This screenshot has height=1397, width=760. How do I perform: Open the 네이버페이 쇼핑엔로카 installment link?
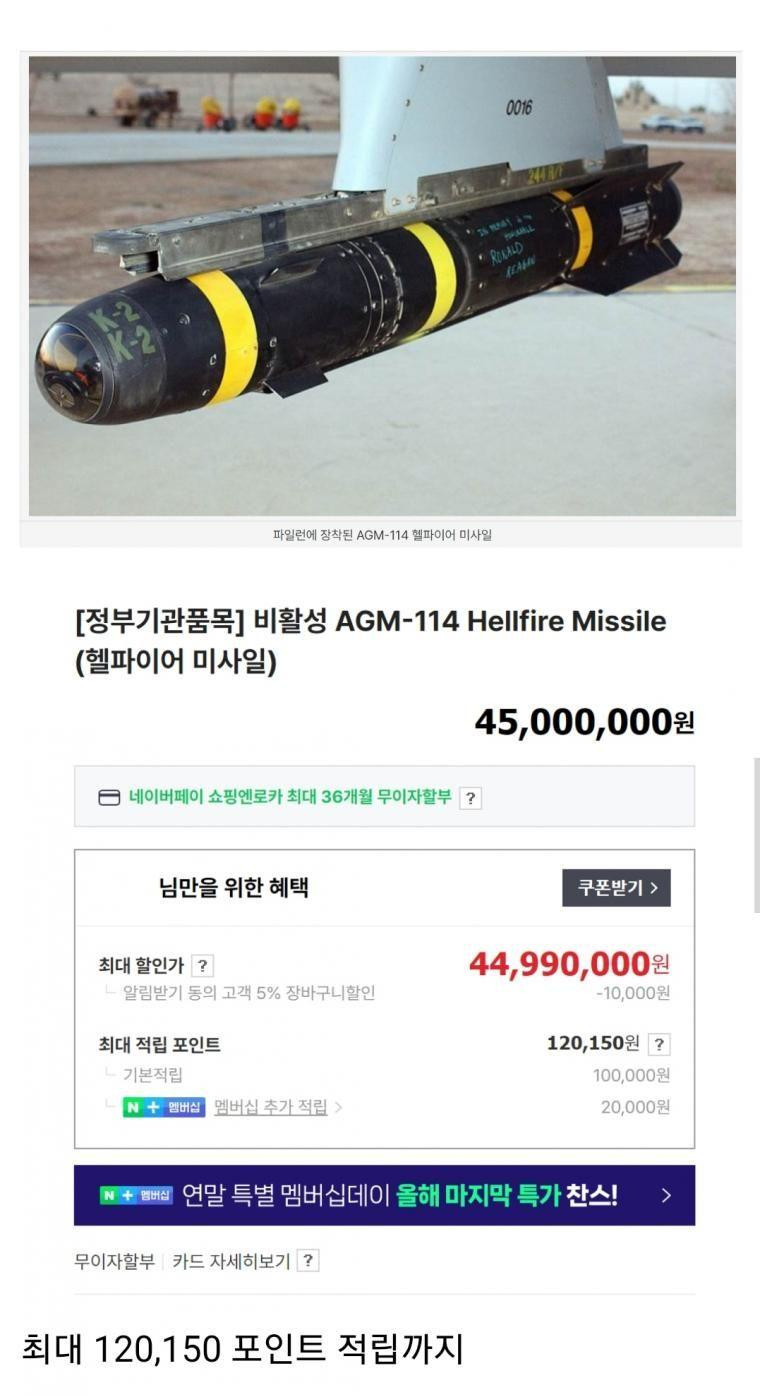coord(289,797)
